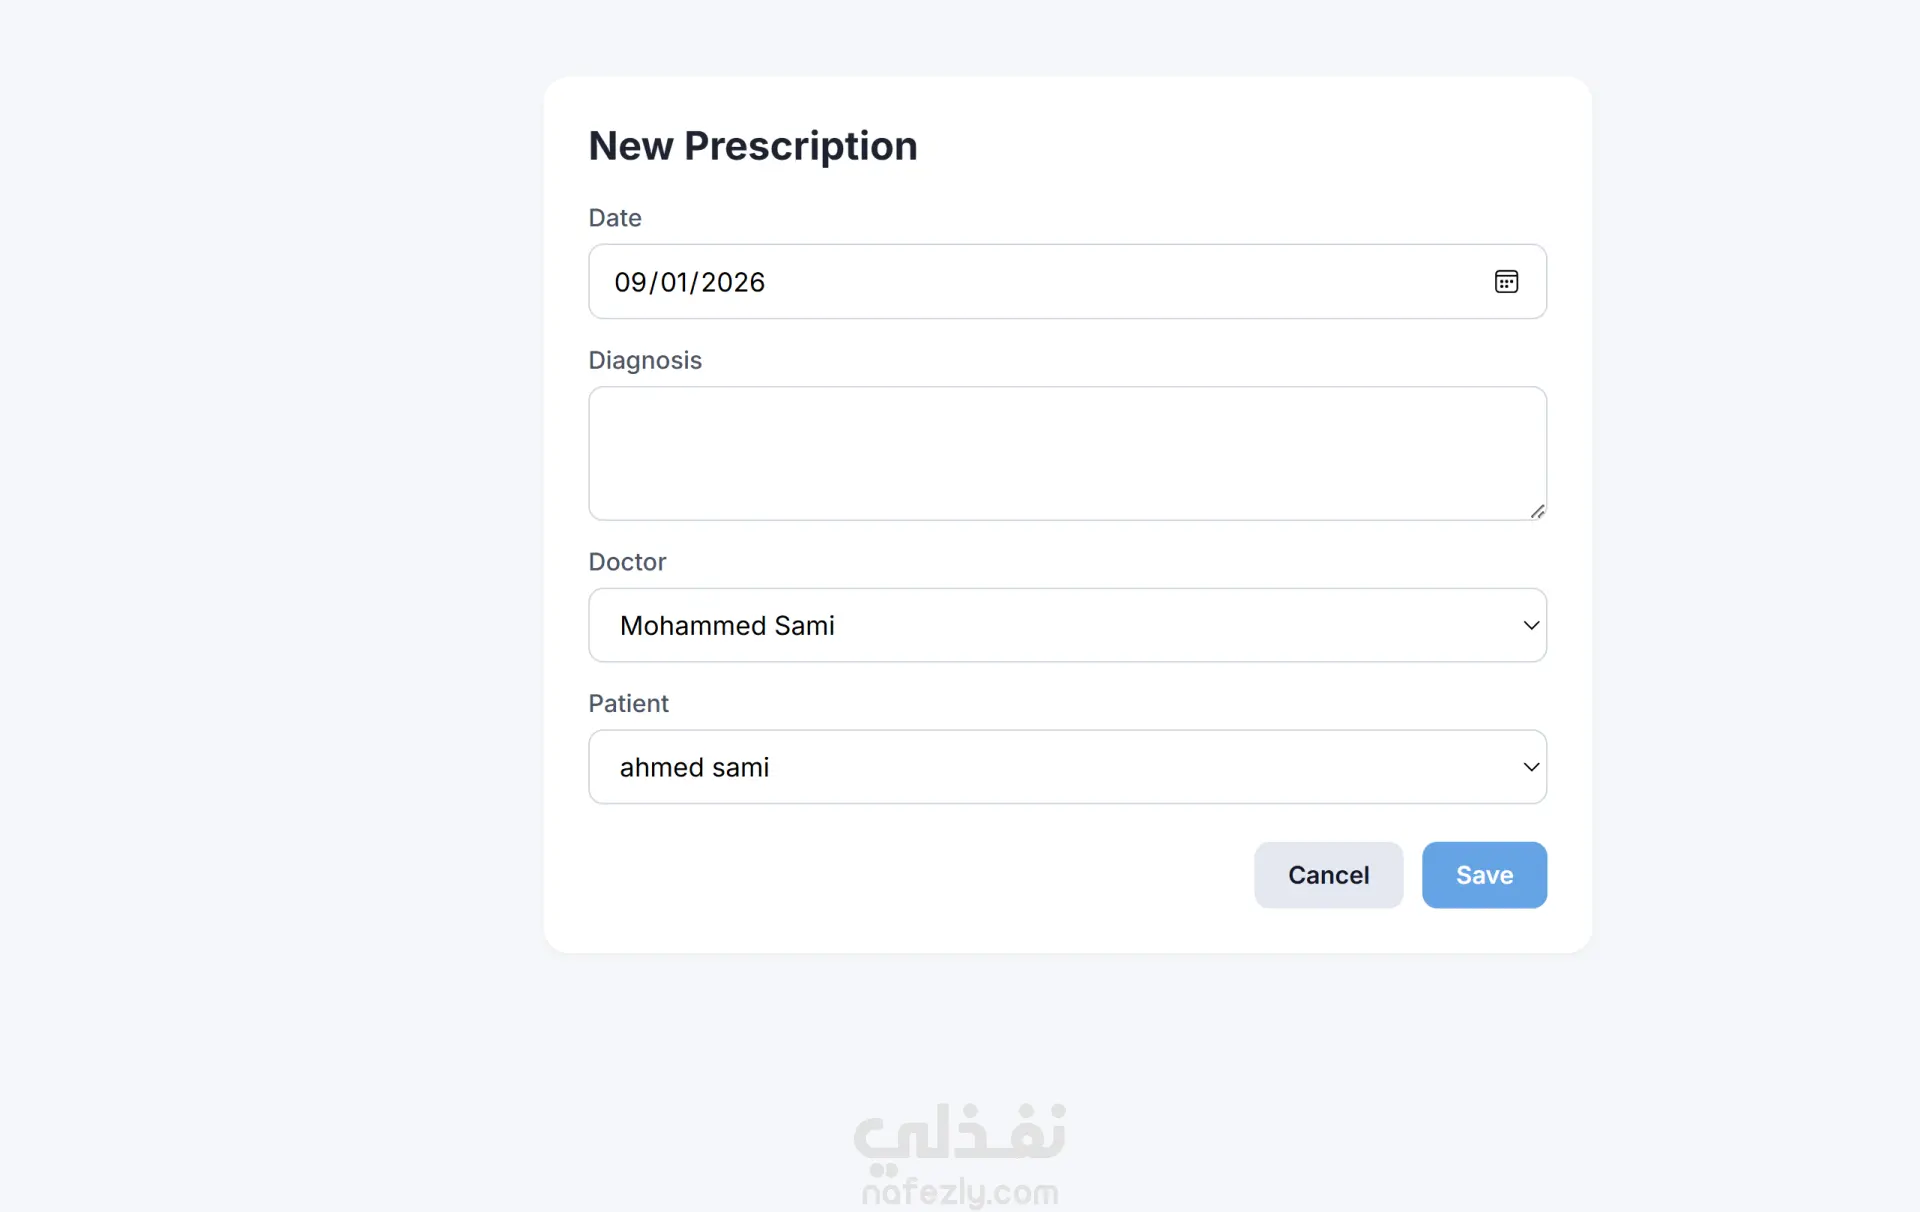The image size is (1920, 1212).
Task: Click the "New Prescription" heading
Action: coord(753,146)
